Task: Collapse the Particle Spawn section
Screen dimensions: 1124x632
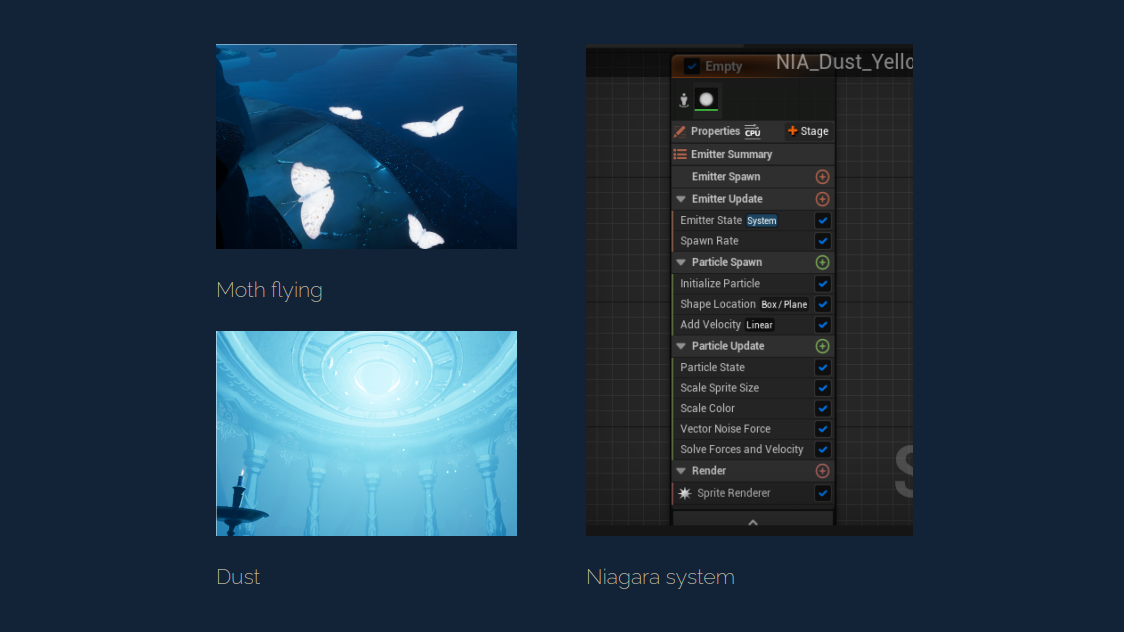Action: click(681, 262)
